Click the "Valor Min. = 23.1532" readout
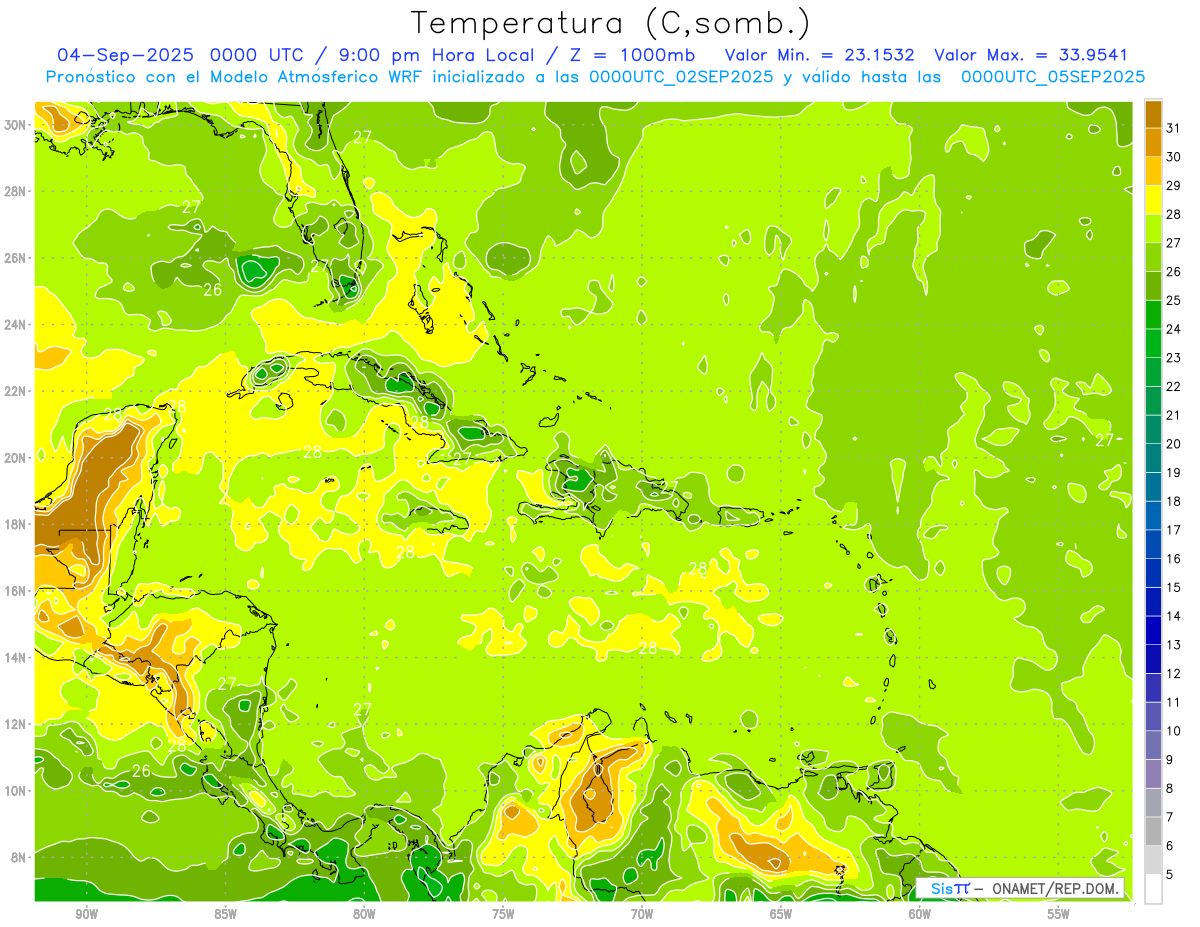Image resolution: width=1200 pixels, height=927 pixels. click(820, 55)
